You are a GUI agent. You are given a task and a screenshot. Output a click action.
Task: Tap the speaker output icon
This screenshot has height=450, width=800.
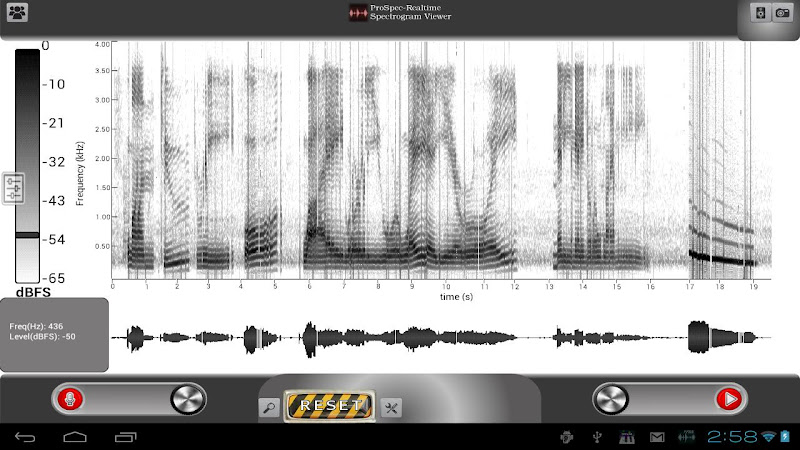(x=760, y=13)
